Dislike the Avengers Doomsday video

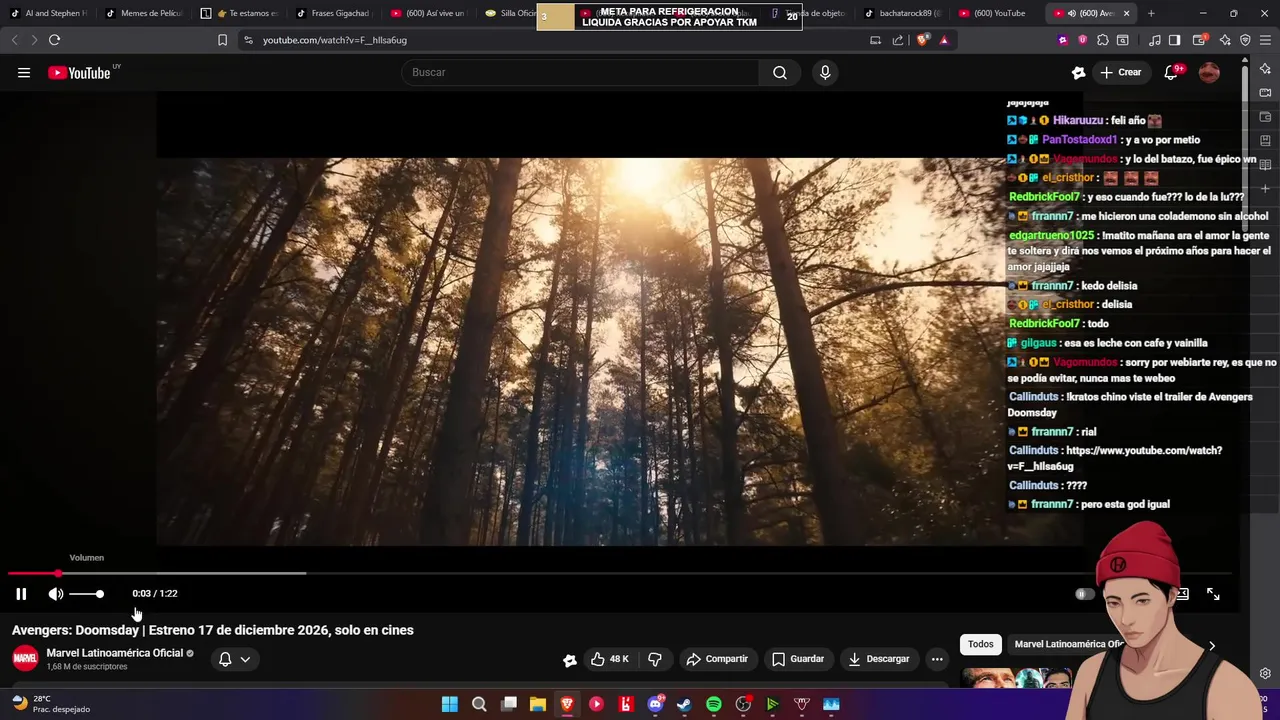[x=655, y=659]
